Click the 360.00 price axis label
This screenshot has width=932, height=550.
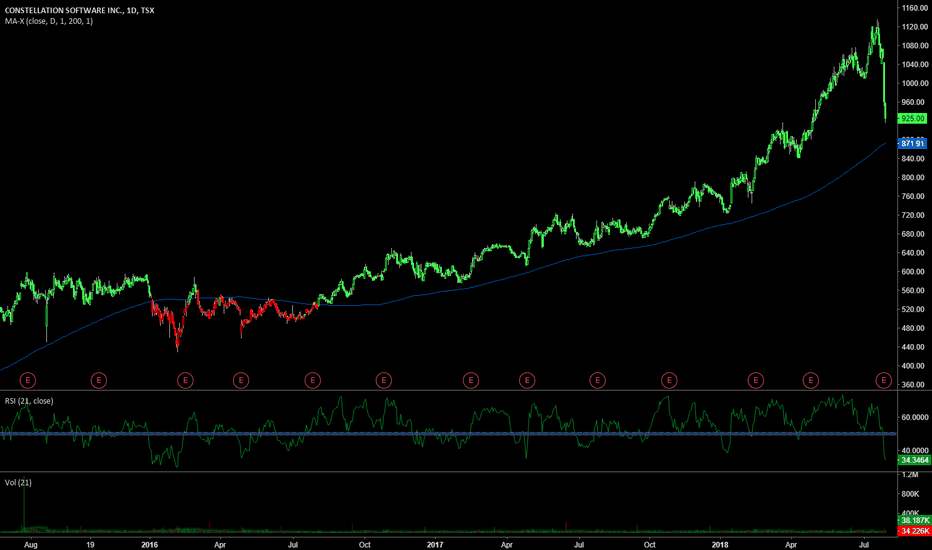914,385
